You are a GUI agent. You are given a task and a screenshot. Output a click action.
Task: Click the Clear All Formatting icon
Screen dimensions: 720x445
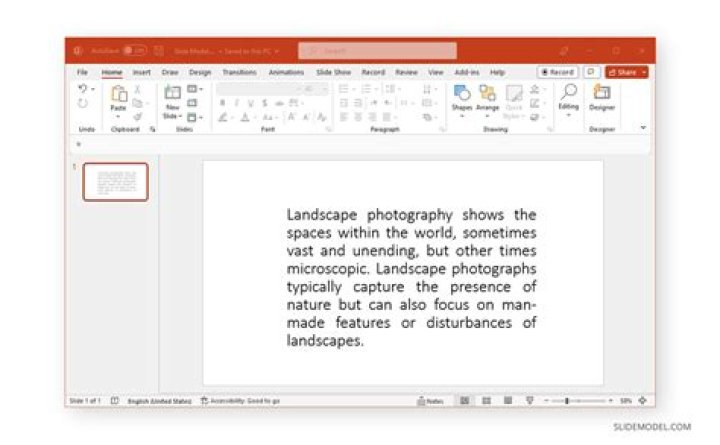pyautogui.click(x=322, y=118)
